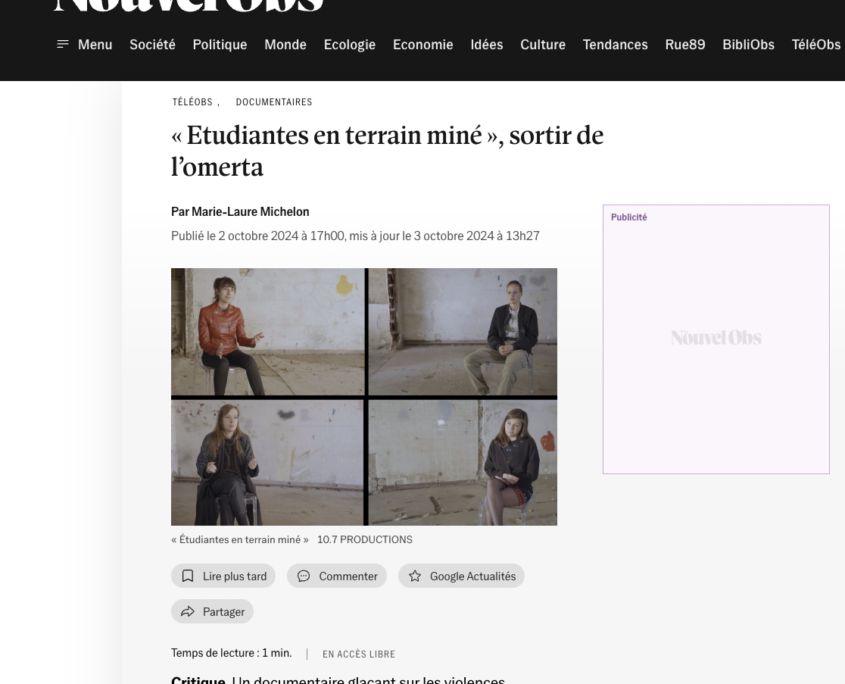Viewport: 845px width, 684px height.
Task: Click the documentary four-panel article image
Action: [x=364, y=397]
